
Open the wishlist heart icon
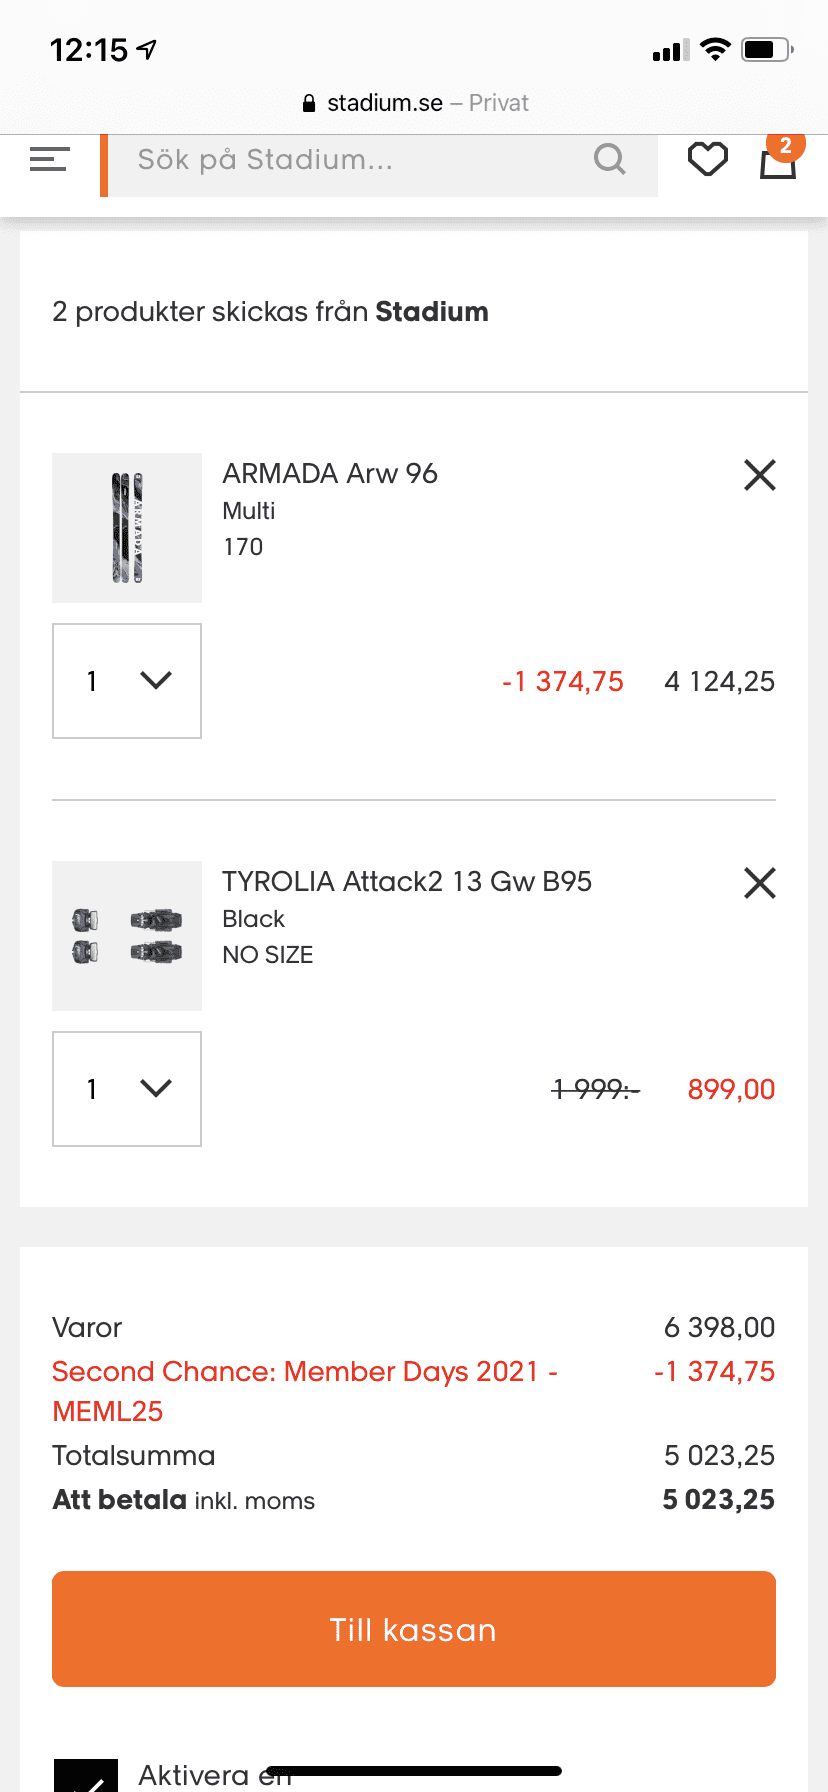(x=707, y=159)
